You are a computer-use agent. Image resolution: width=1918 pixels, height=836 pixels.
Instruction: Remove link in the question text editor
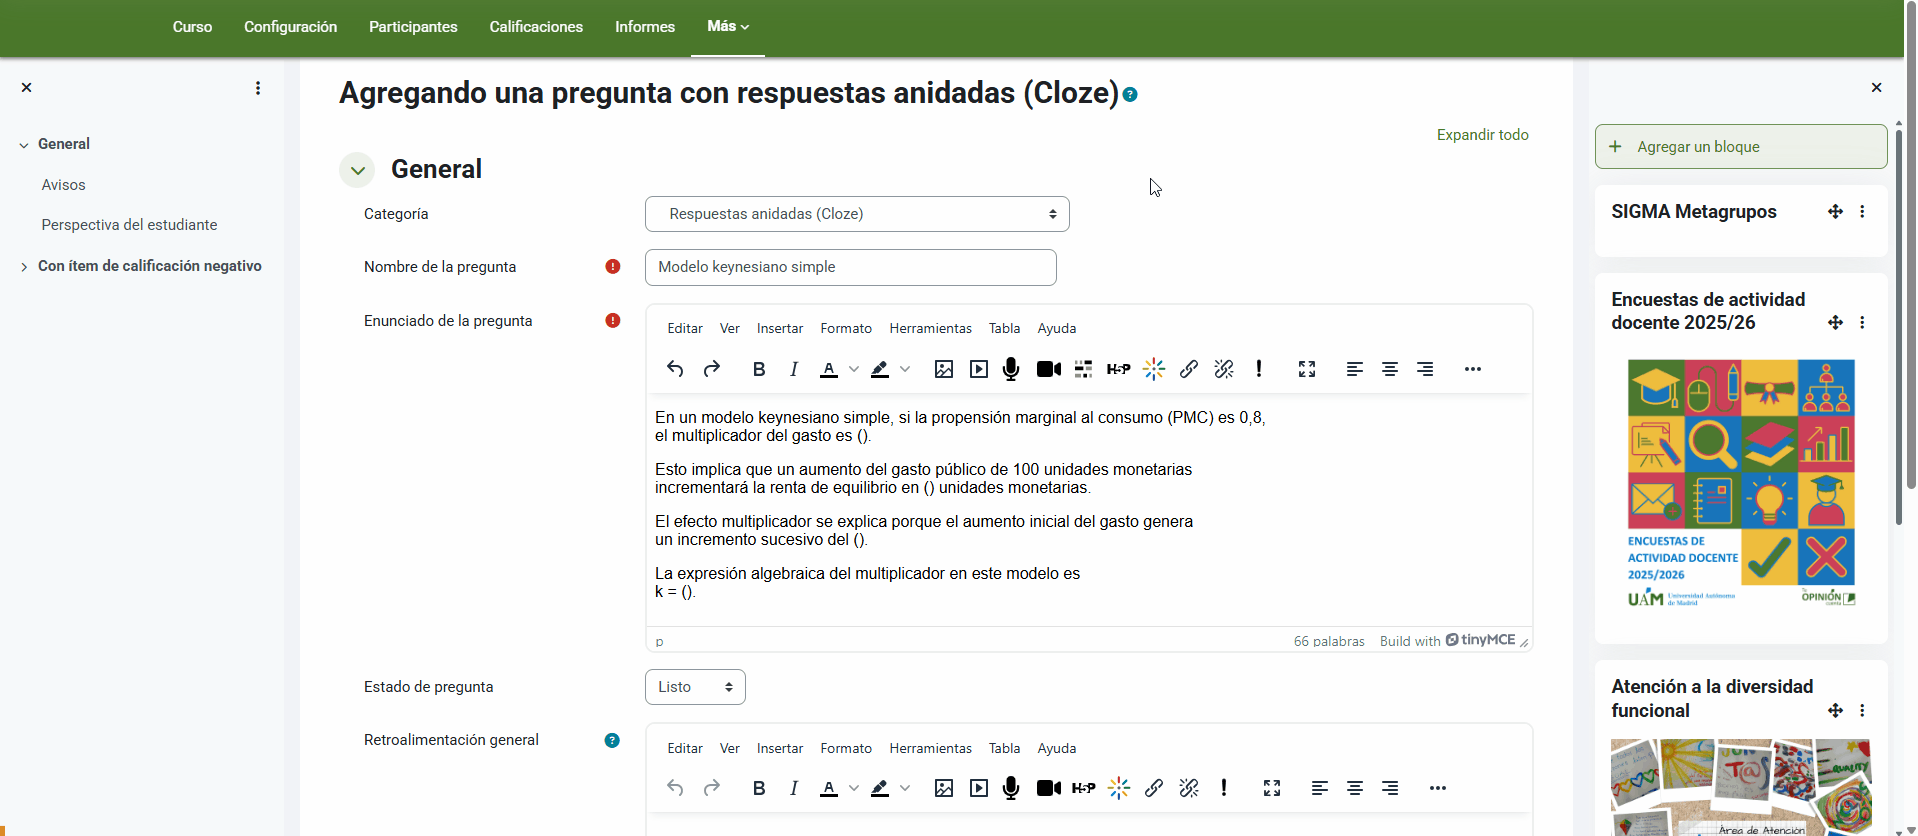(1224, 369)
